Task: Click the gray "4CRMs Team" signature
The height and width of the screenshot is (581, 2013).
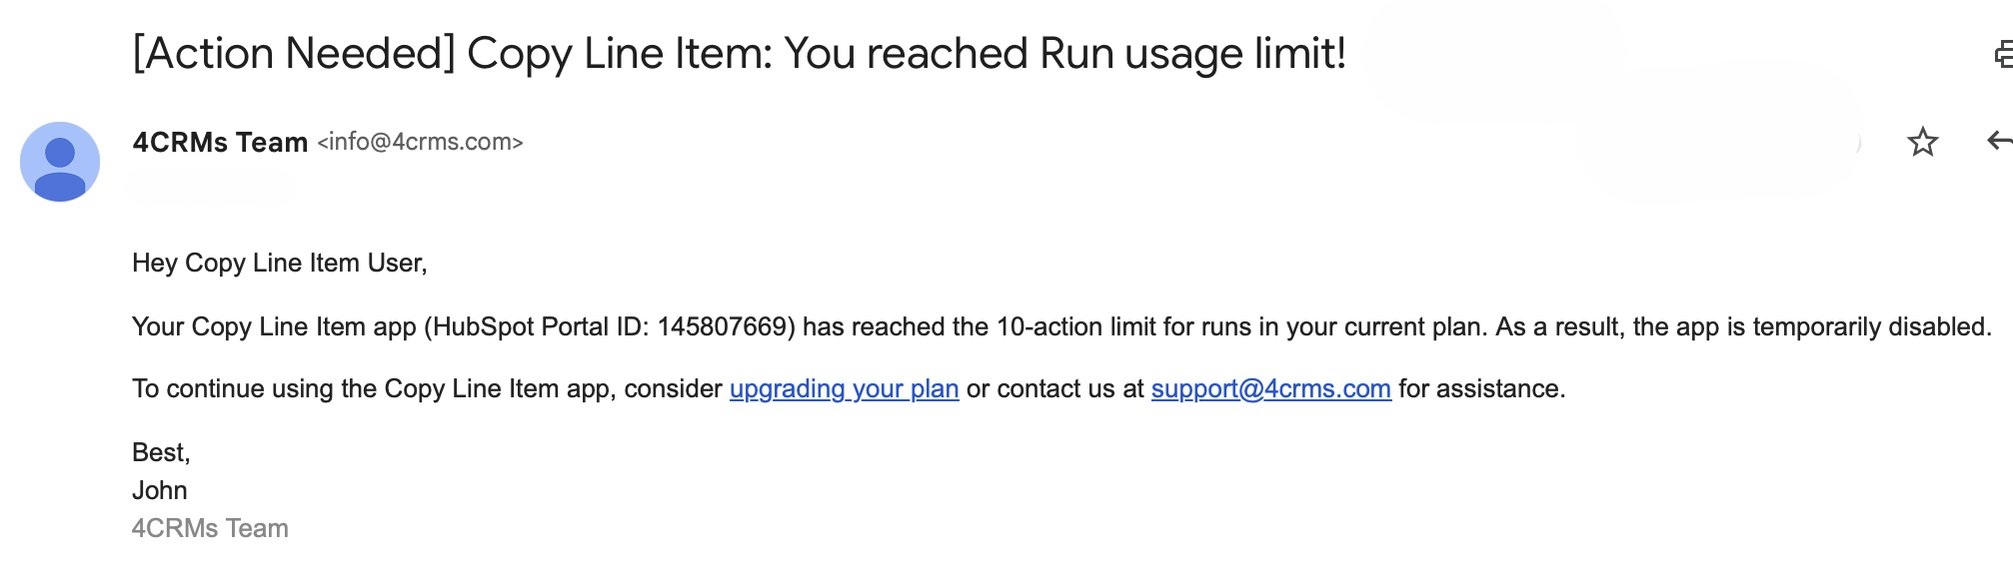Action: (x=210, y=529)
